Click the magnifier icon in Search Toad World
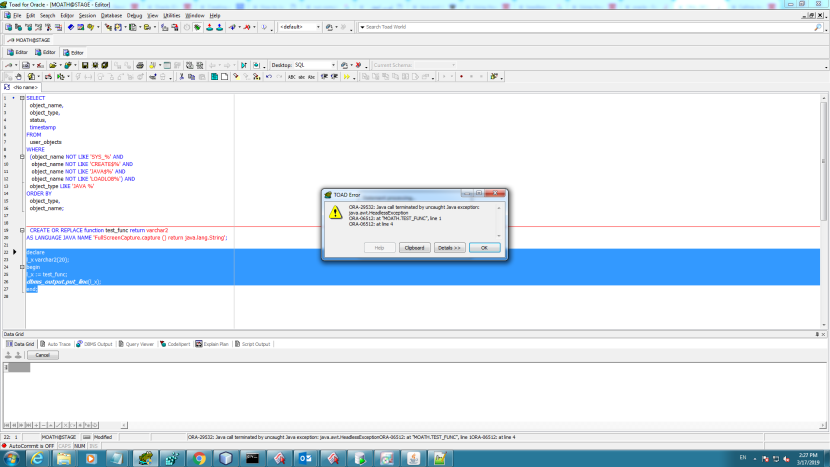This screenshot has height=467, width=830. [817, 27]
